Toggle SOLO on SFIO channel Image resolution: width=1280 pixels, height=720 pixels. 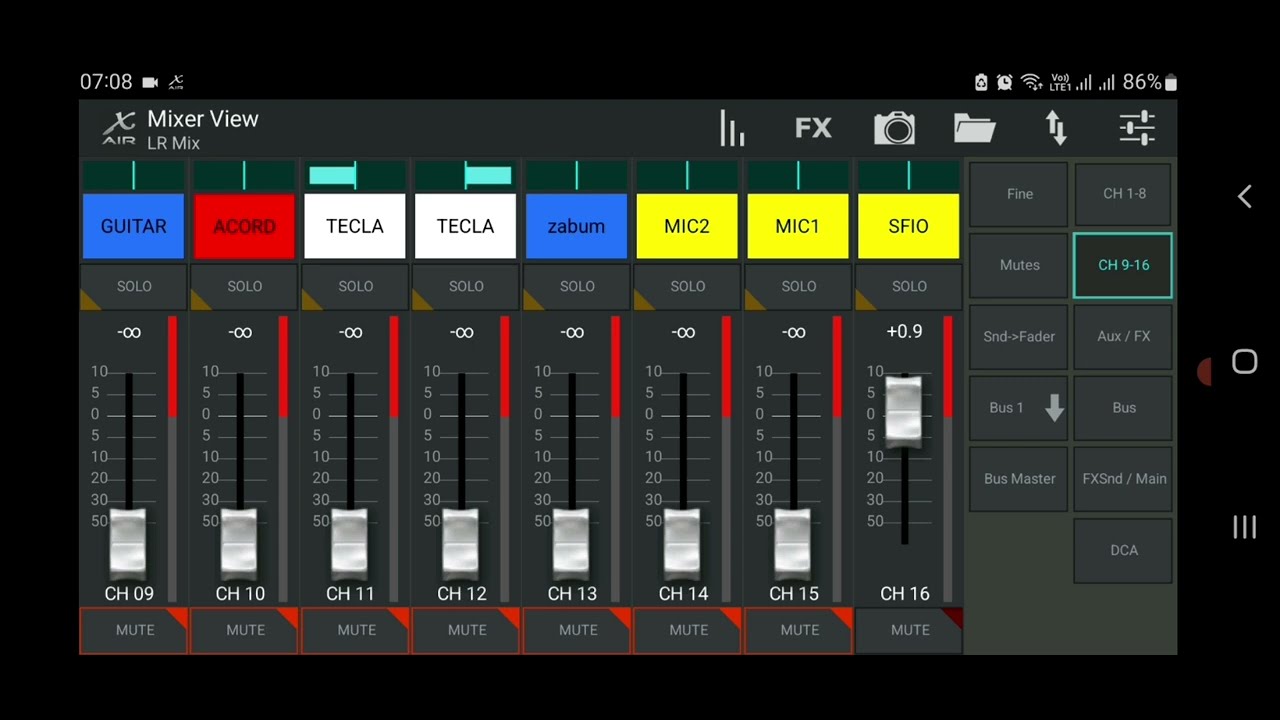pos(909,287)
